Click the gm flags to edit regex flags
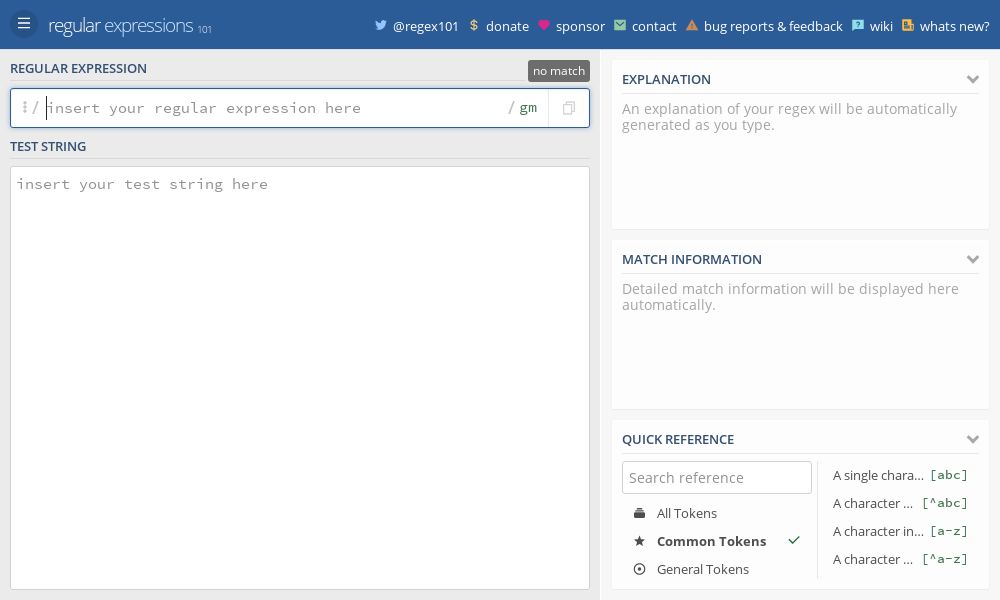The image size is (1000, 600). click(529, 108)
